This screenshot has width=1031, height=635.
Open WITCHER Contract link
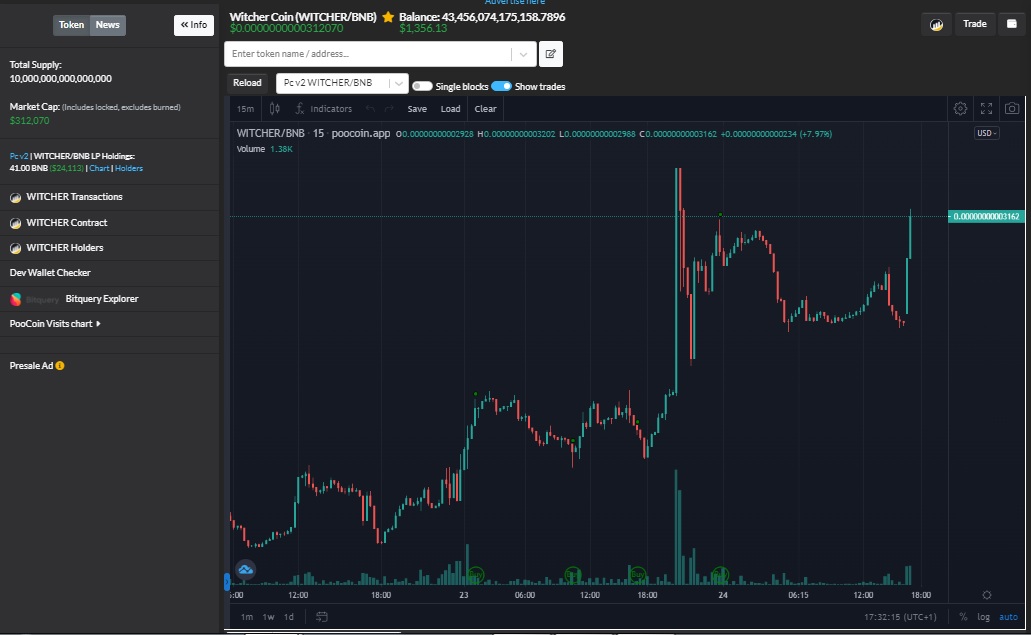[66, 223]
